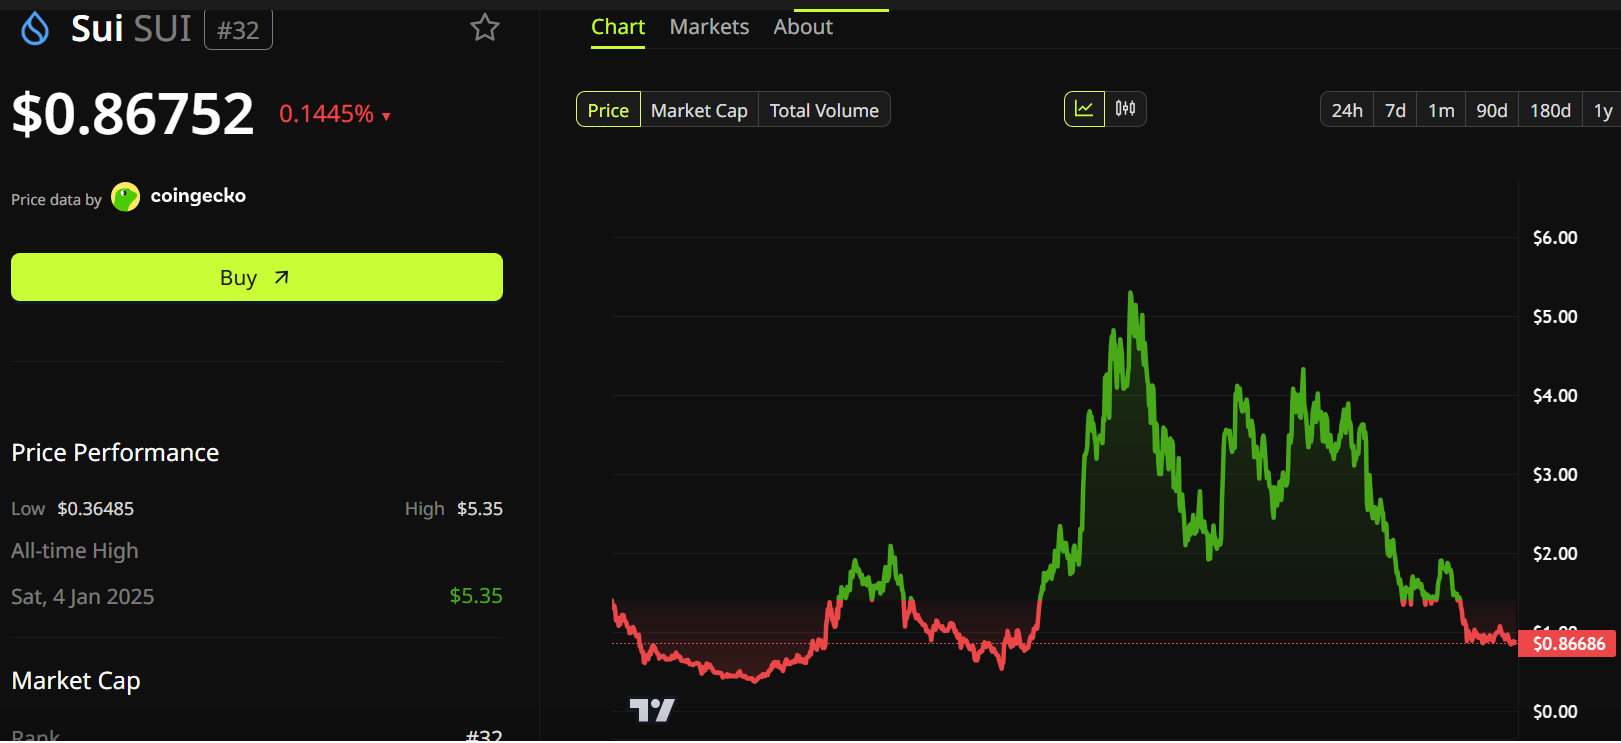
Task: Open the Markets tab
Action: pyautogui.click(x=709, y=27)
